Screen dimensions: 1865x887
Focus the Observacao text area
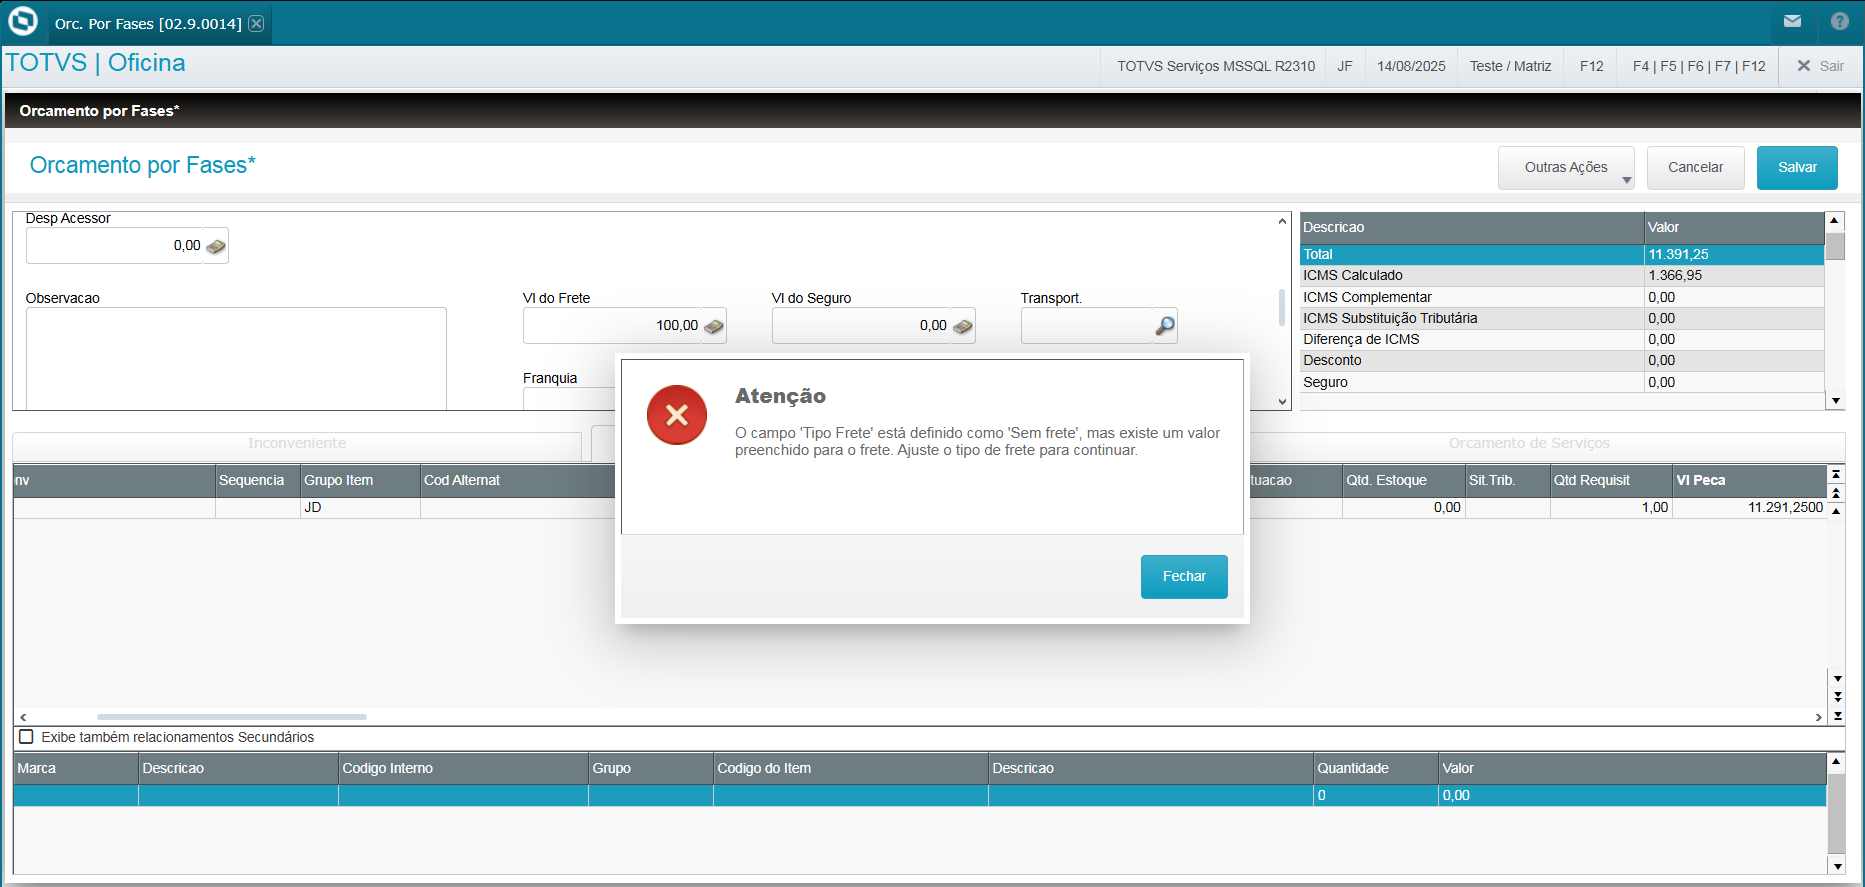[236, 358]
